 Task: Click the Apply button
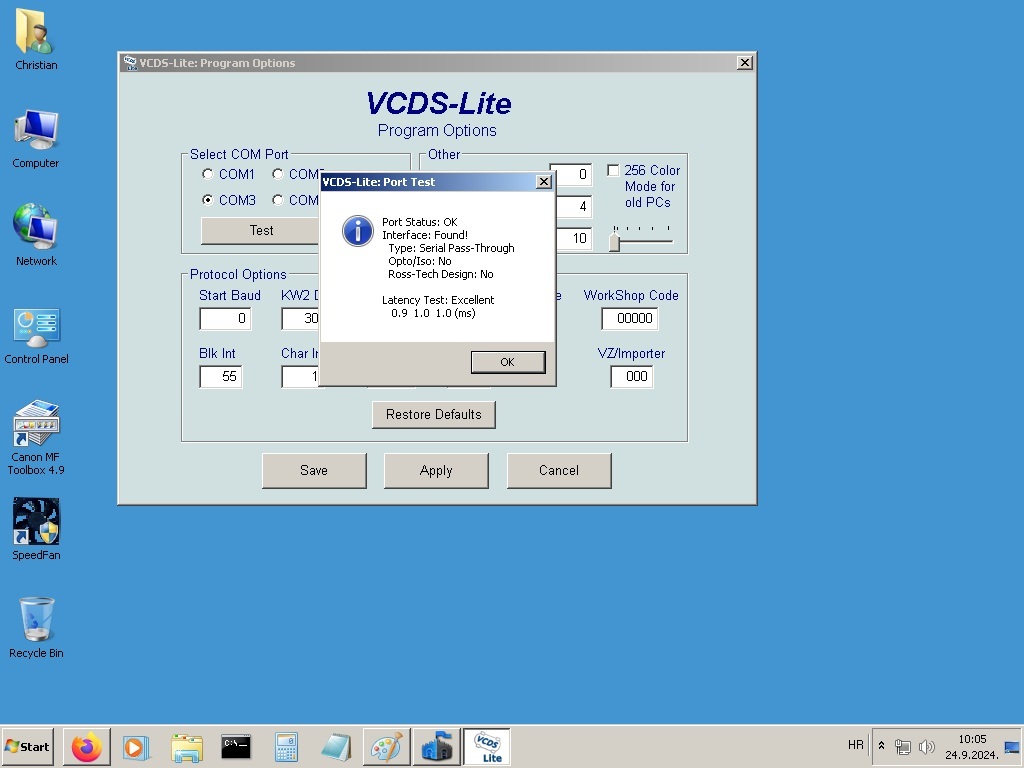(436, 471)
